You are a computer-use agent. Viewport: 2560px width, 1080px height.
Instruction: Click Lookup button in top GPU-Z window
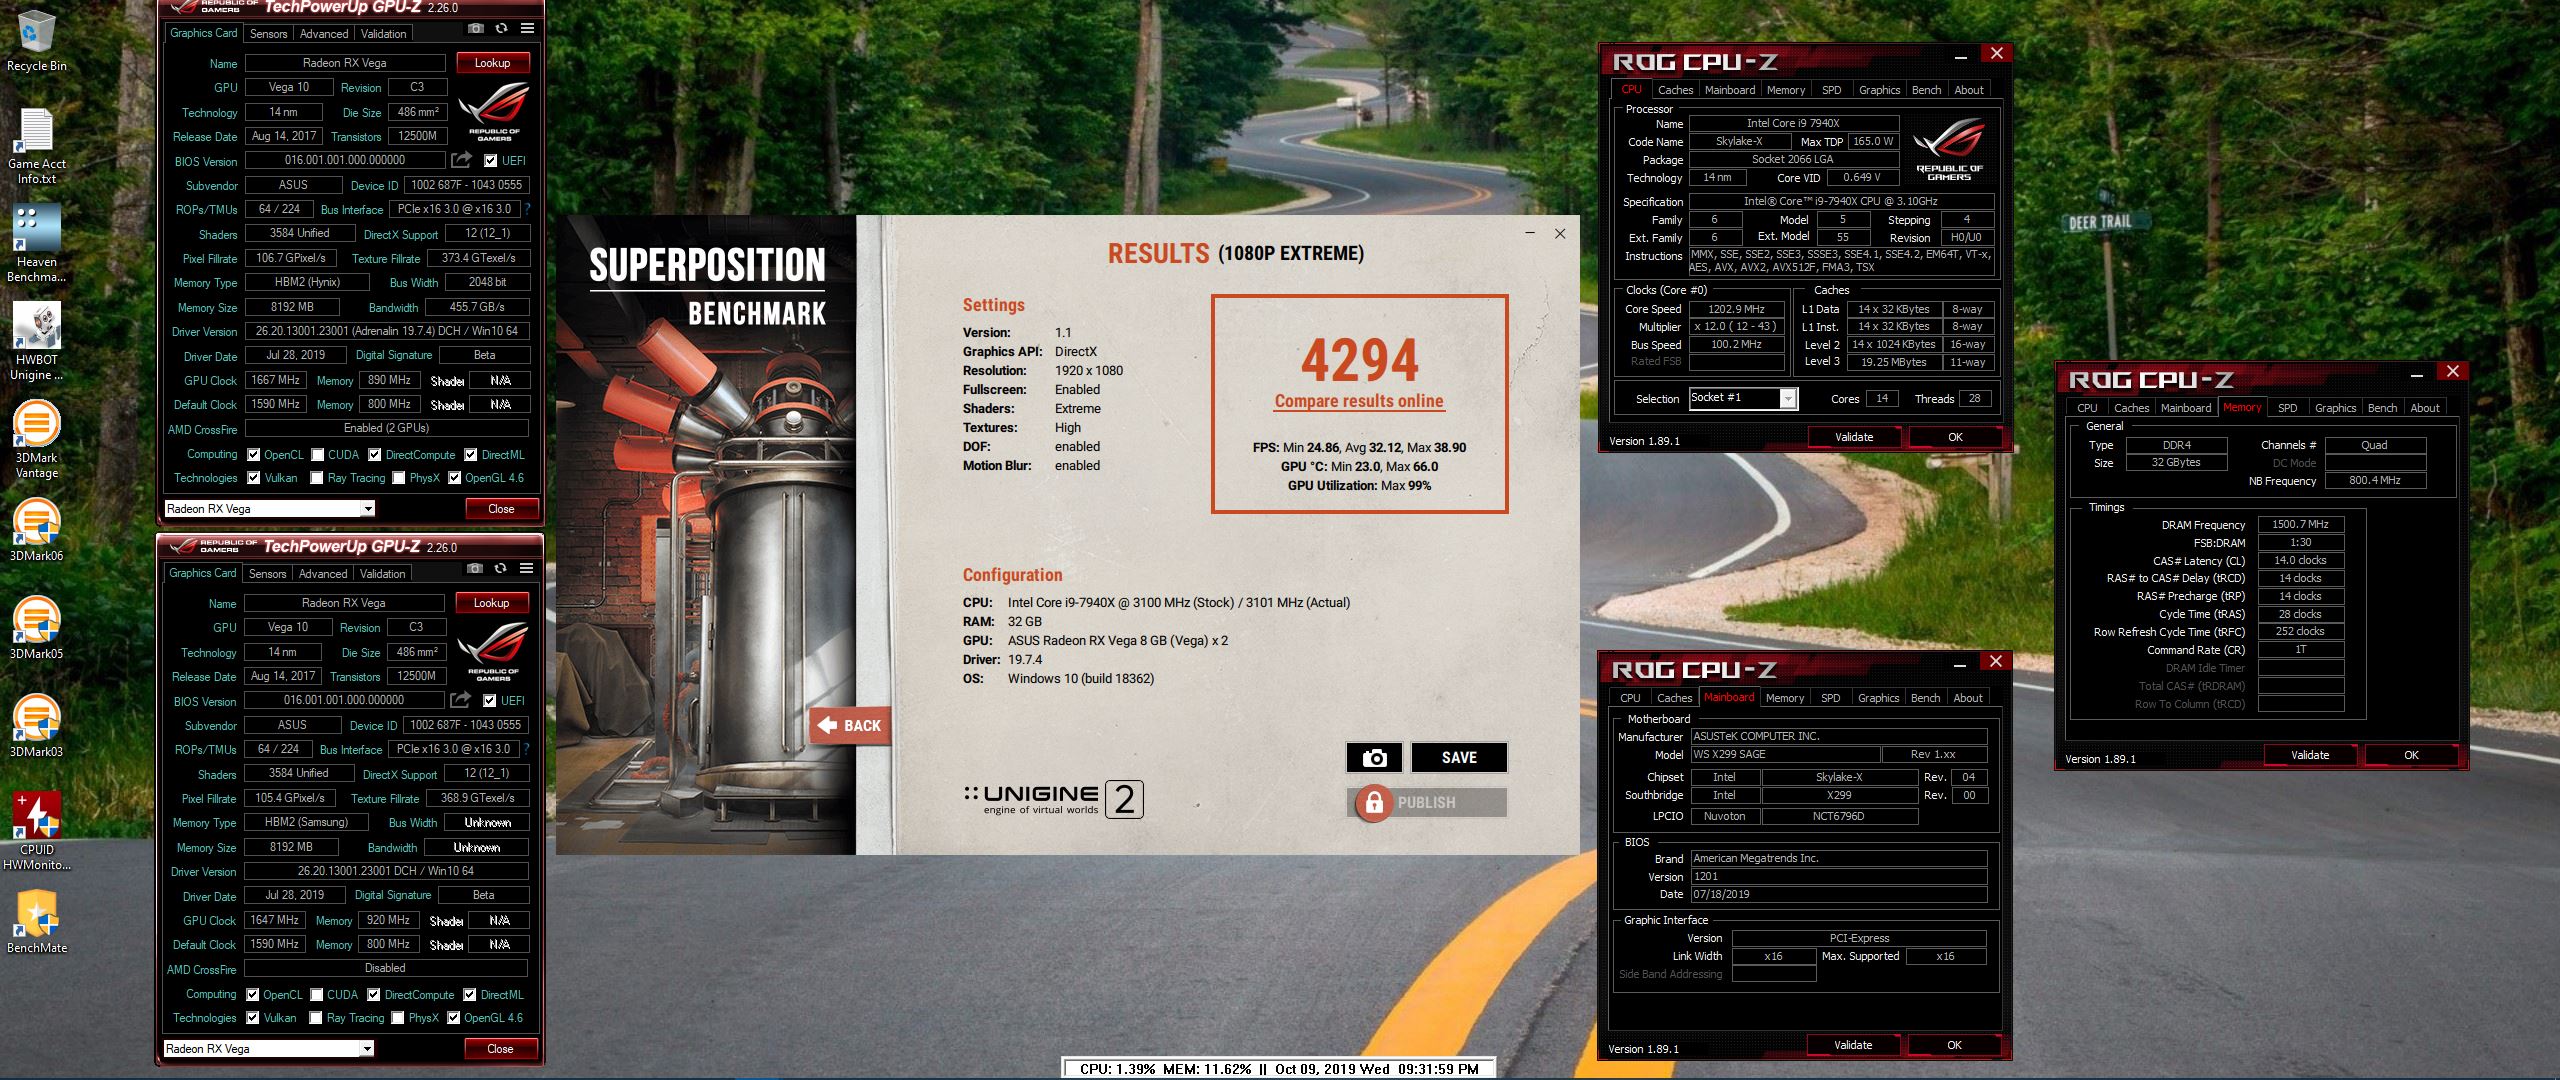pyautogui.click(x=492, y=63)
